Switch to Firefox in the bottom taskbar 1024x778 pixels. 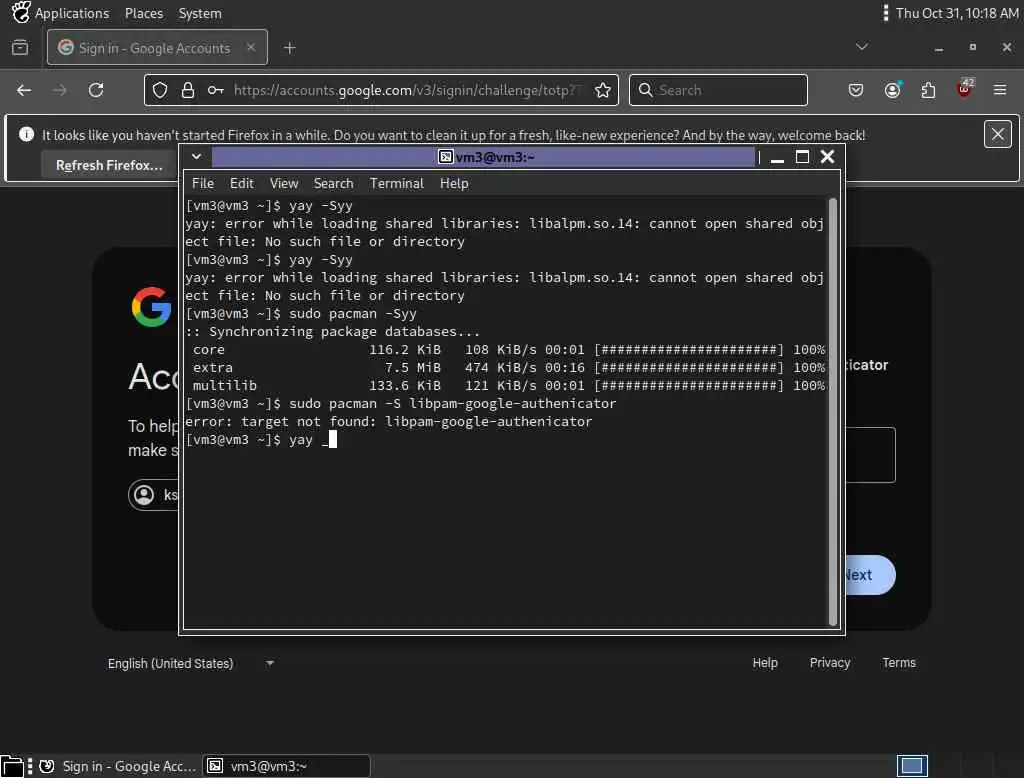[x=117, y=766]
